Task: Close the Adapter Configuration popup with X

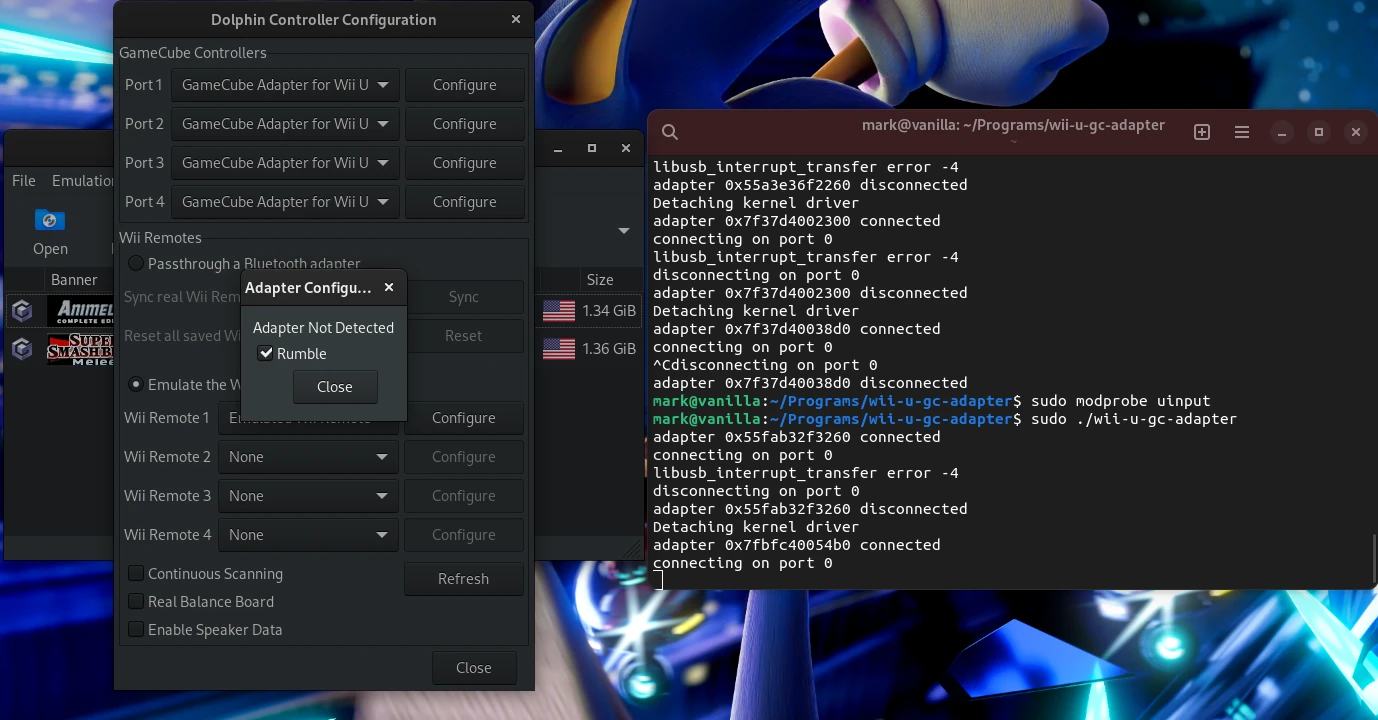Action: pyautogui.click(x=389, y=288)
